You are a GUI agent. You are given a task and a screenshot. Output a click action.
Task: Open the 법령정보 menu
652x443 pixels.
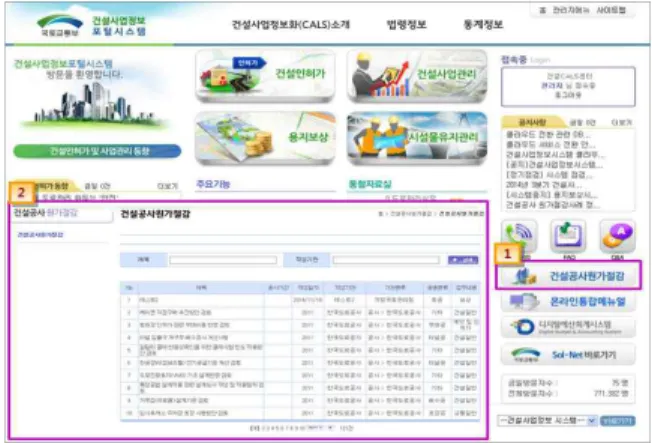tap(406, 25)
